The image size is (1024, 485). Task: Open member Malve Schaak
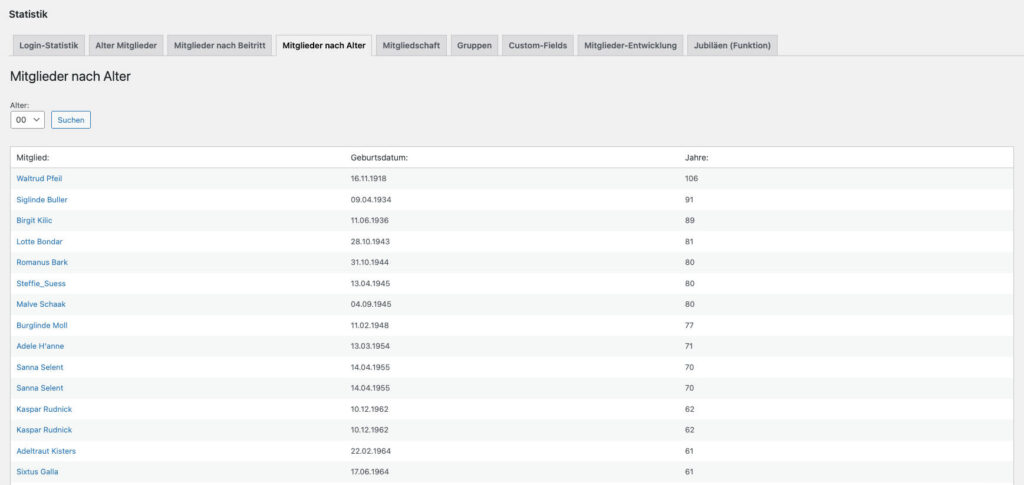pyautogui.click(x=41, y=304)
